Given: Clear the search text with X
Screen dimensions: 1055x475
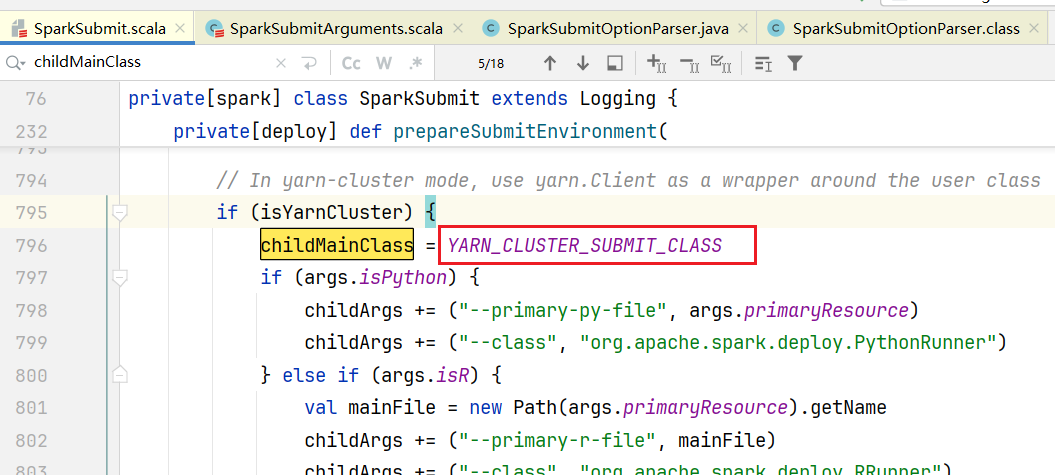Looking at the screenshot, I should pyautogui.click(x=281, y=63).
